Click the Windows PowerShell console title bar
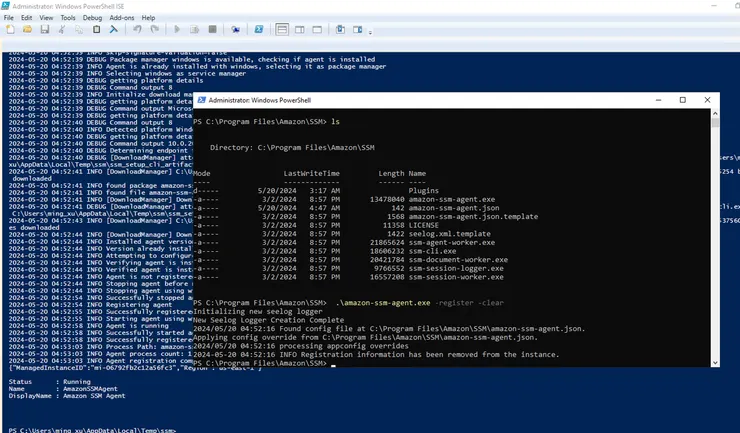This screenshot has height=433, width=740. pos(456,100)
